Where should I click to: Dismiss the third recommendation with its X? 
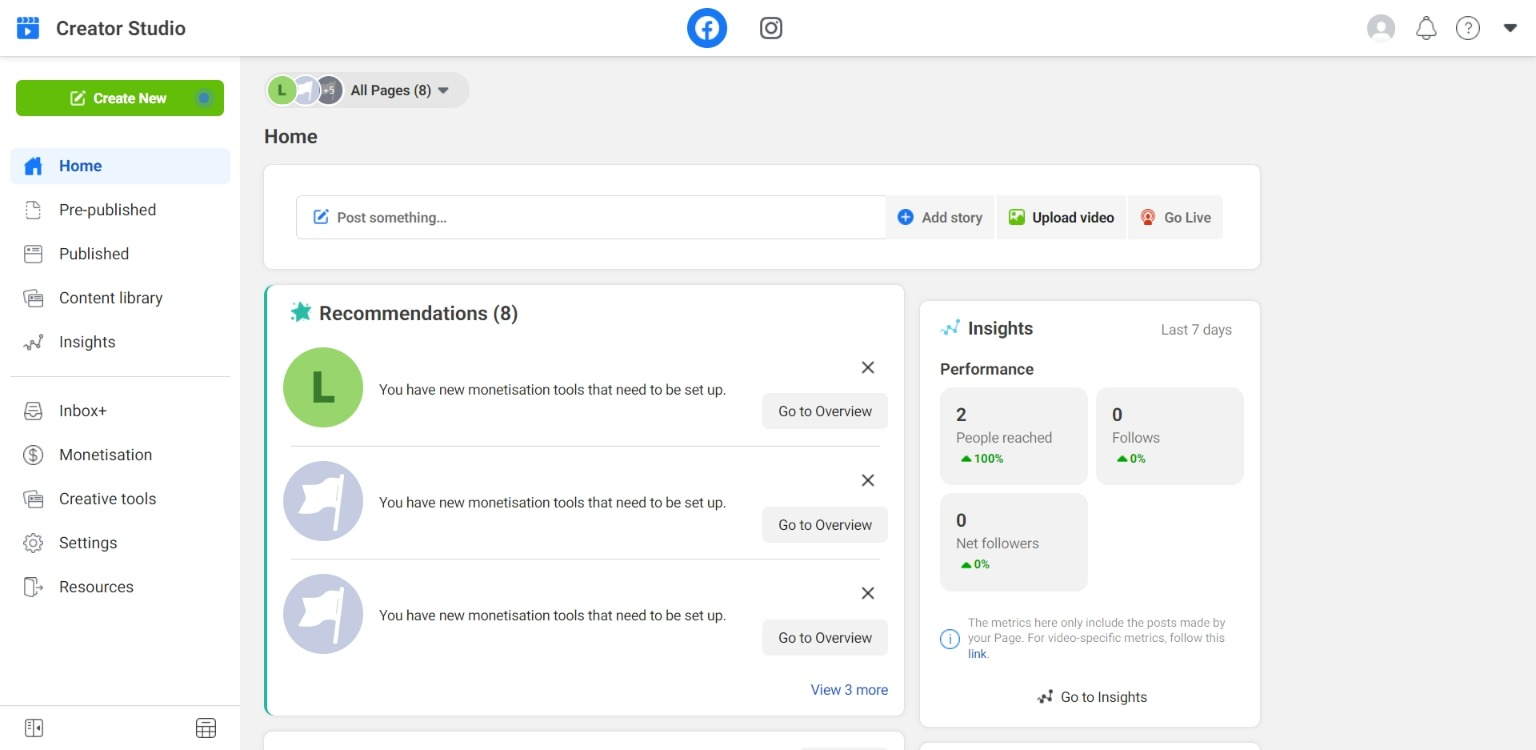coord(868,593)
